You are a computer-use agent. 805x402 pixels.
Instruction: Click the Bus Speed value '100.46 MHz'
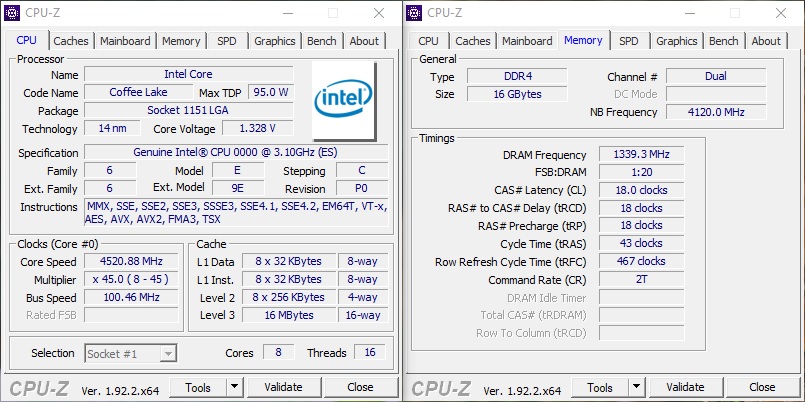[131, 297]
